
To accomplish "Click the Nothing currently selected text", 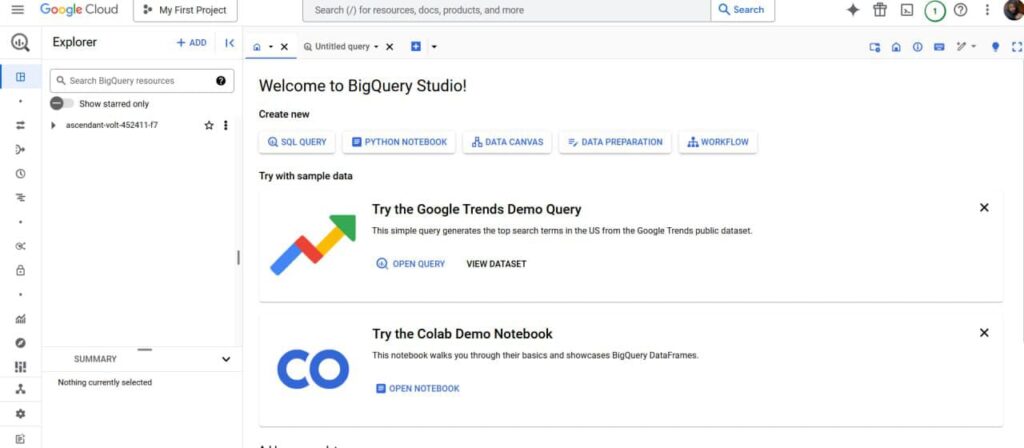I will tap(104, 383).
